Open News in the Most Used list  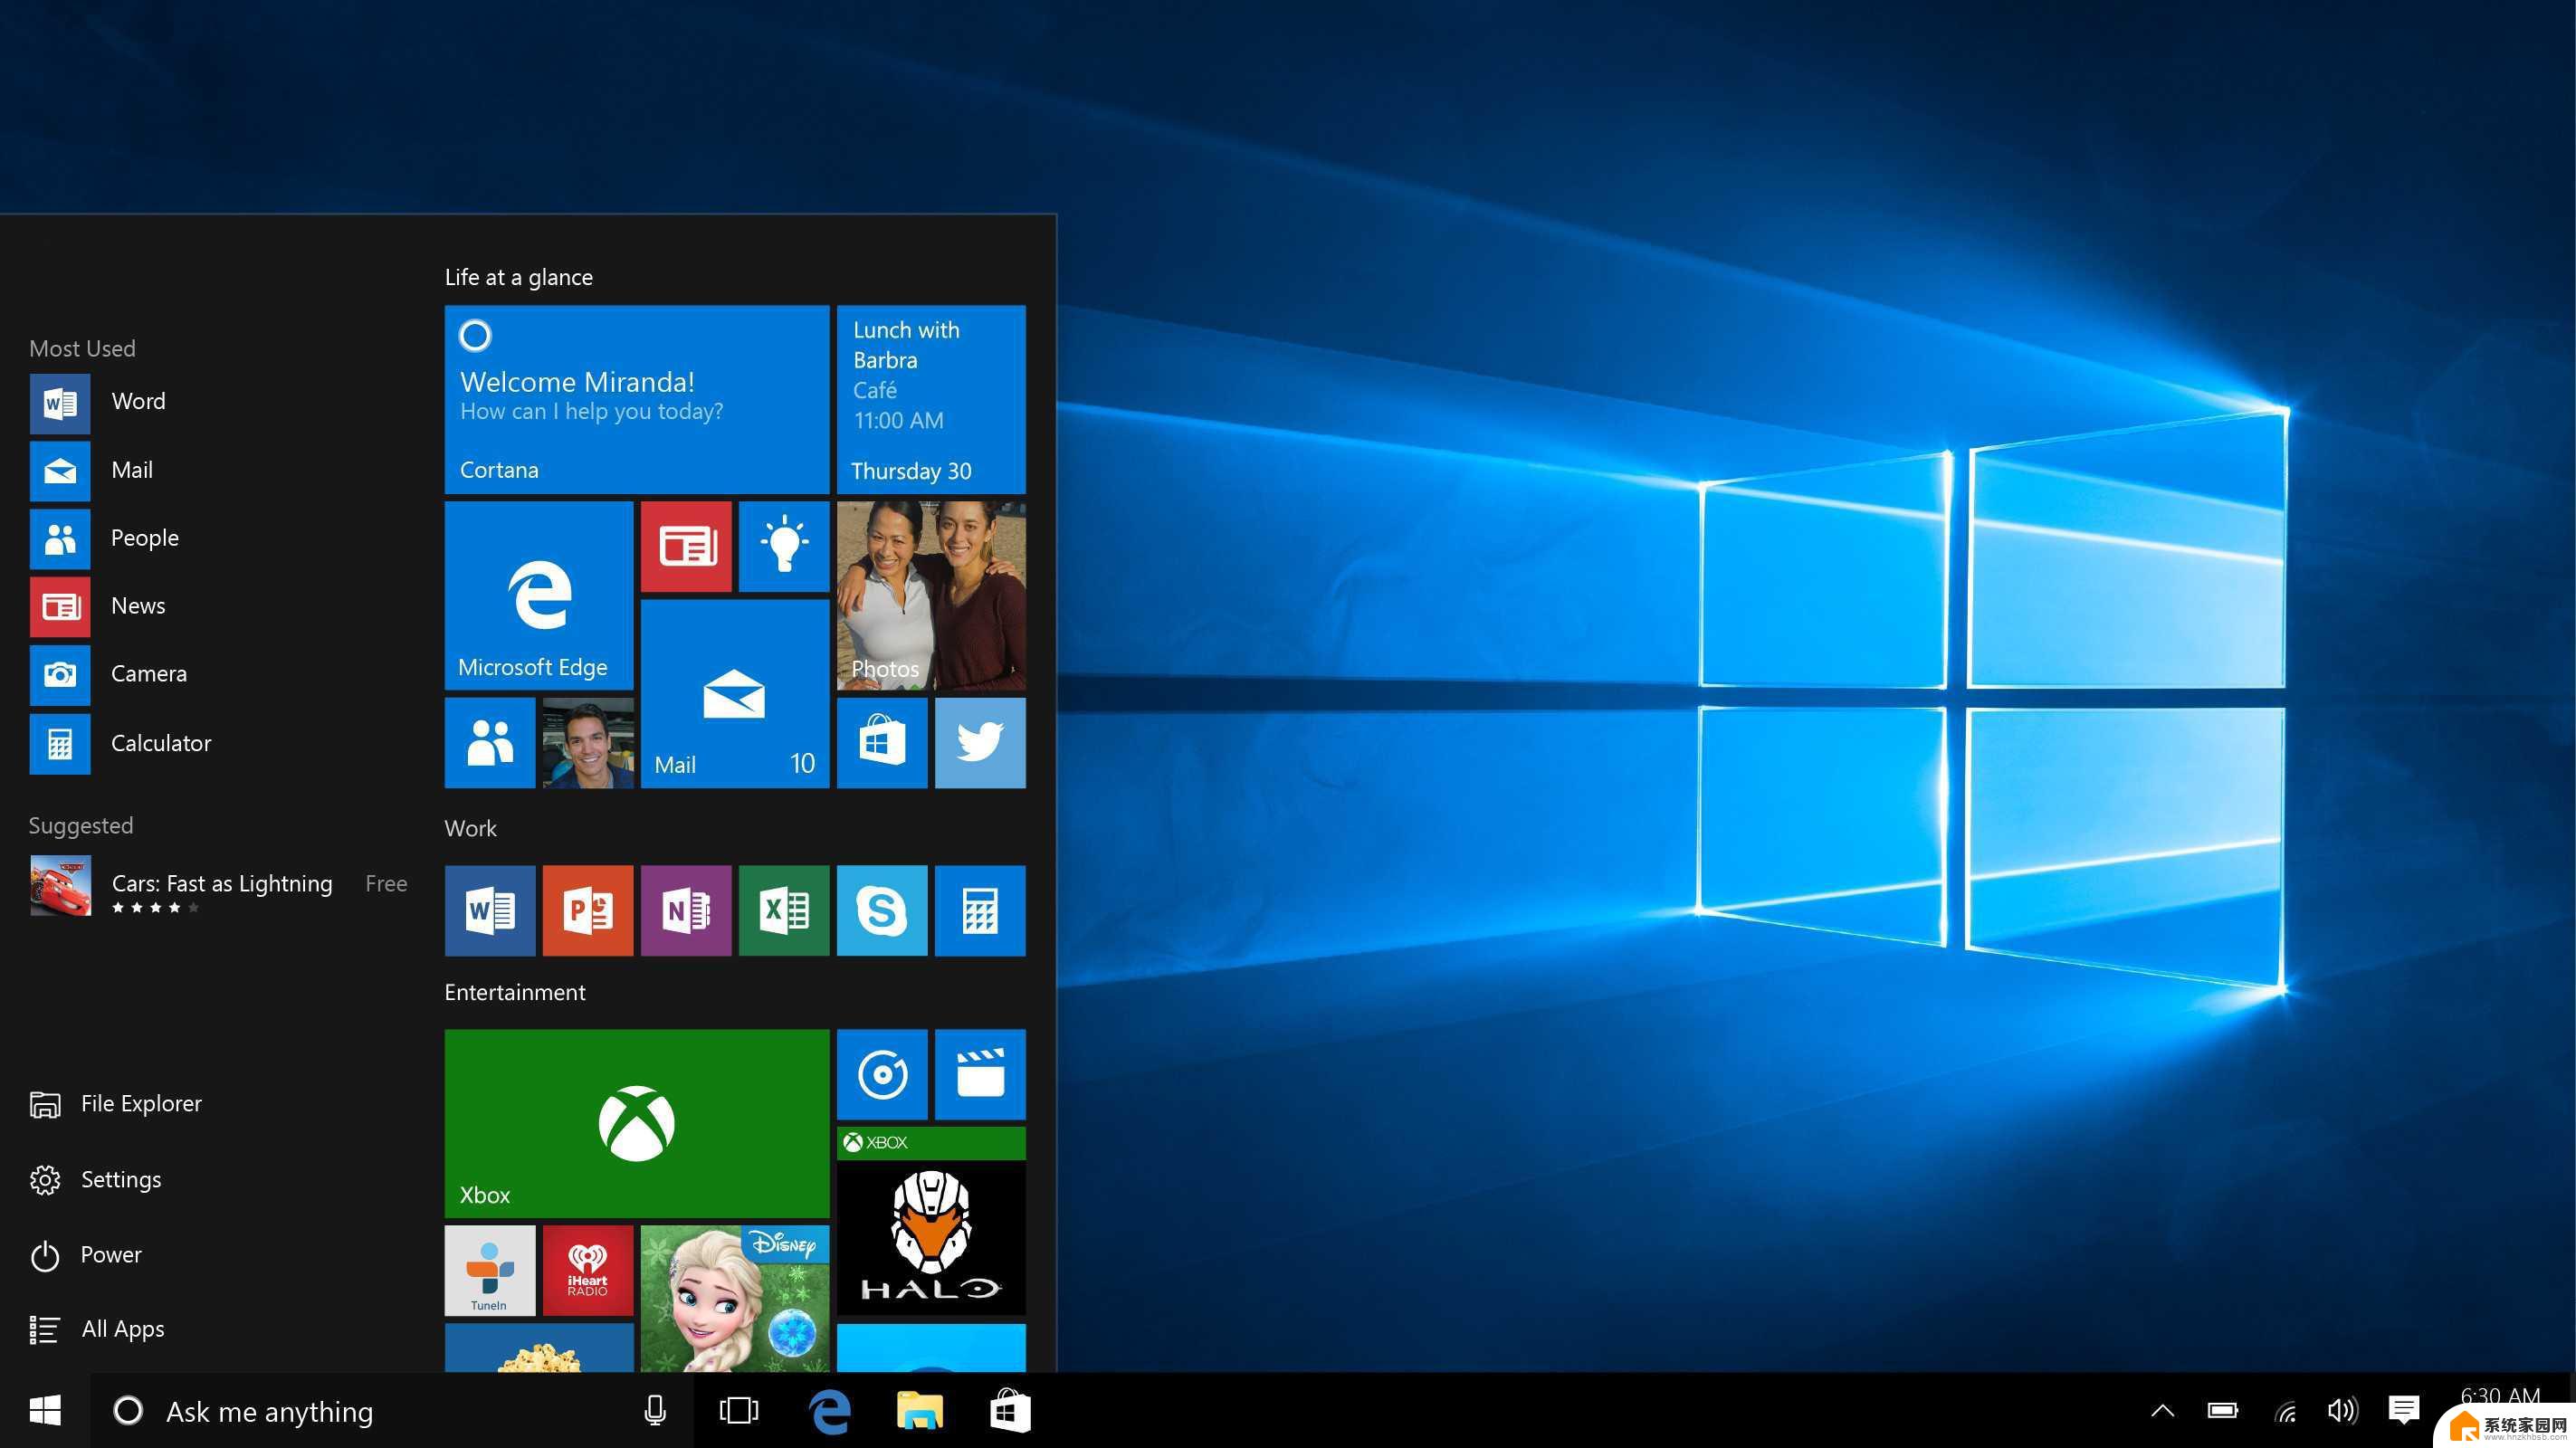[x=97, y=607]
